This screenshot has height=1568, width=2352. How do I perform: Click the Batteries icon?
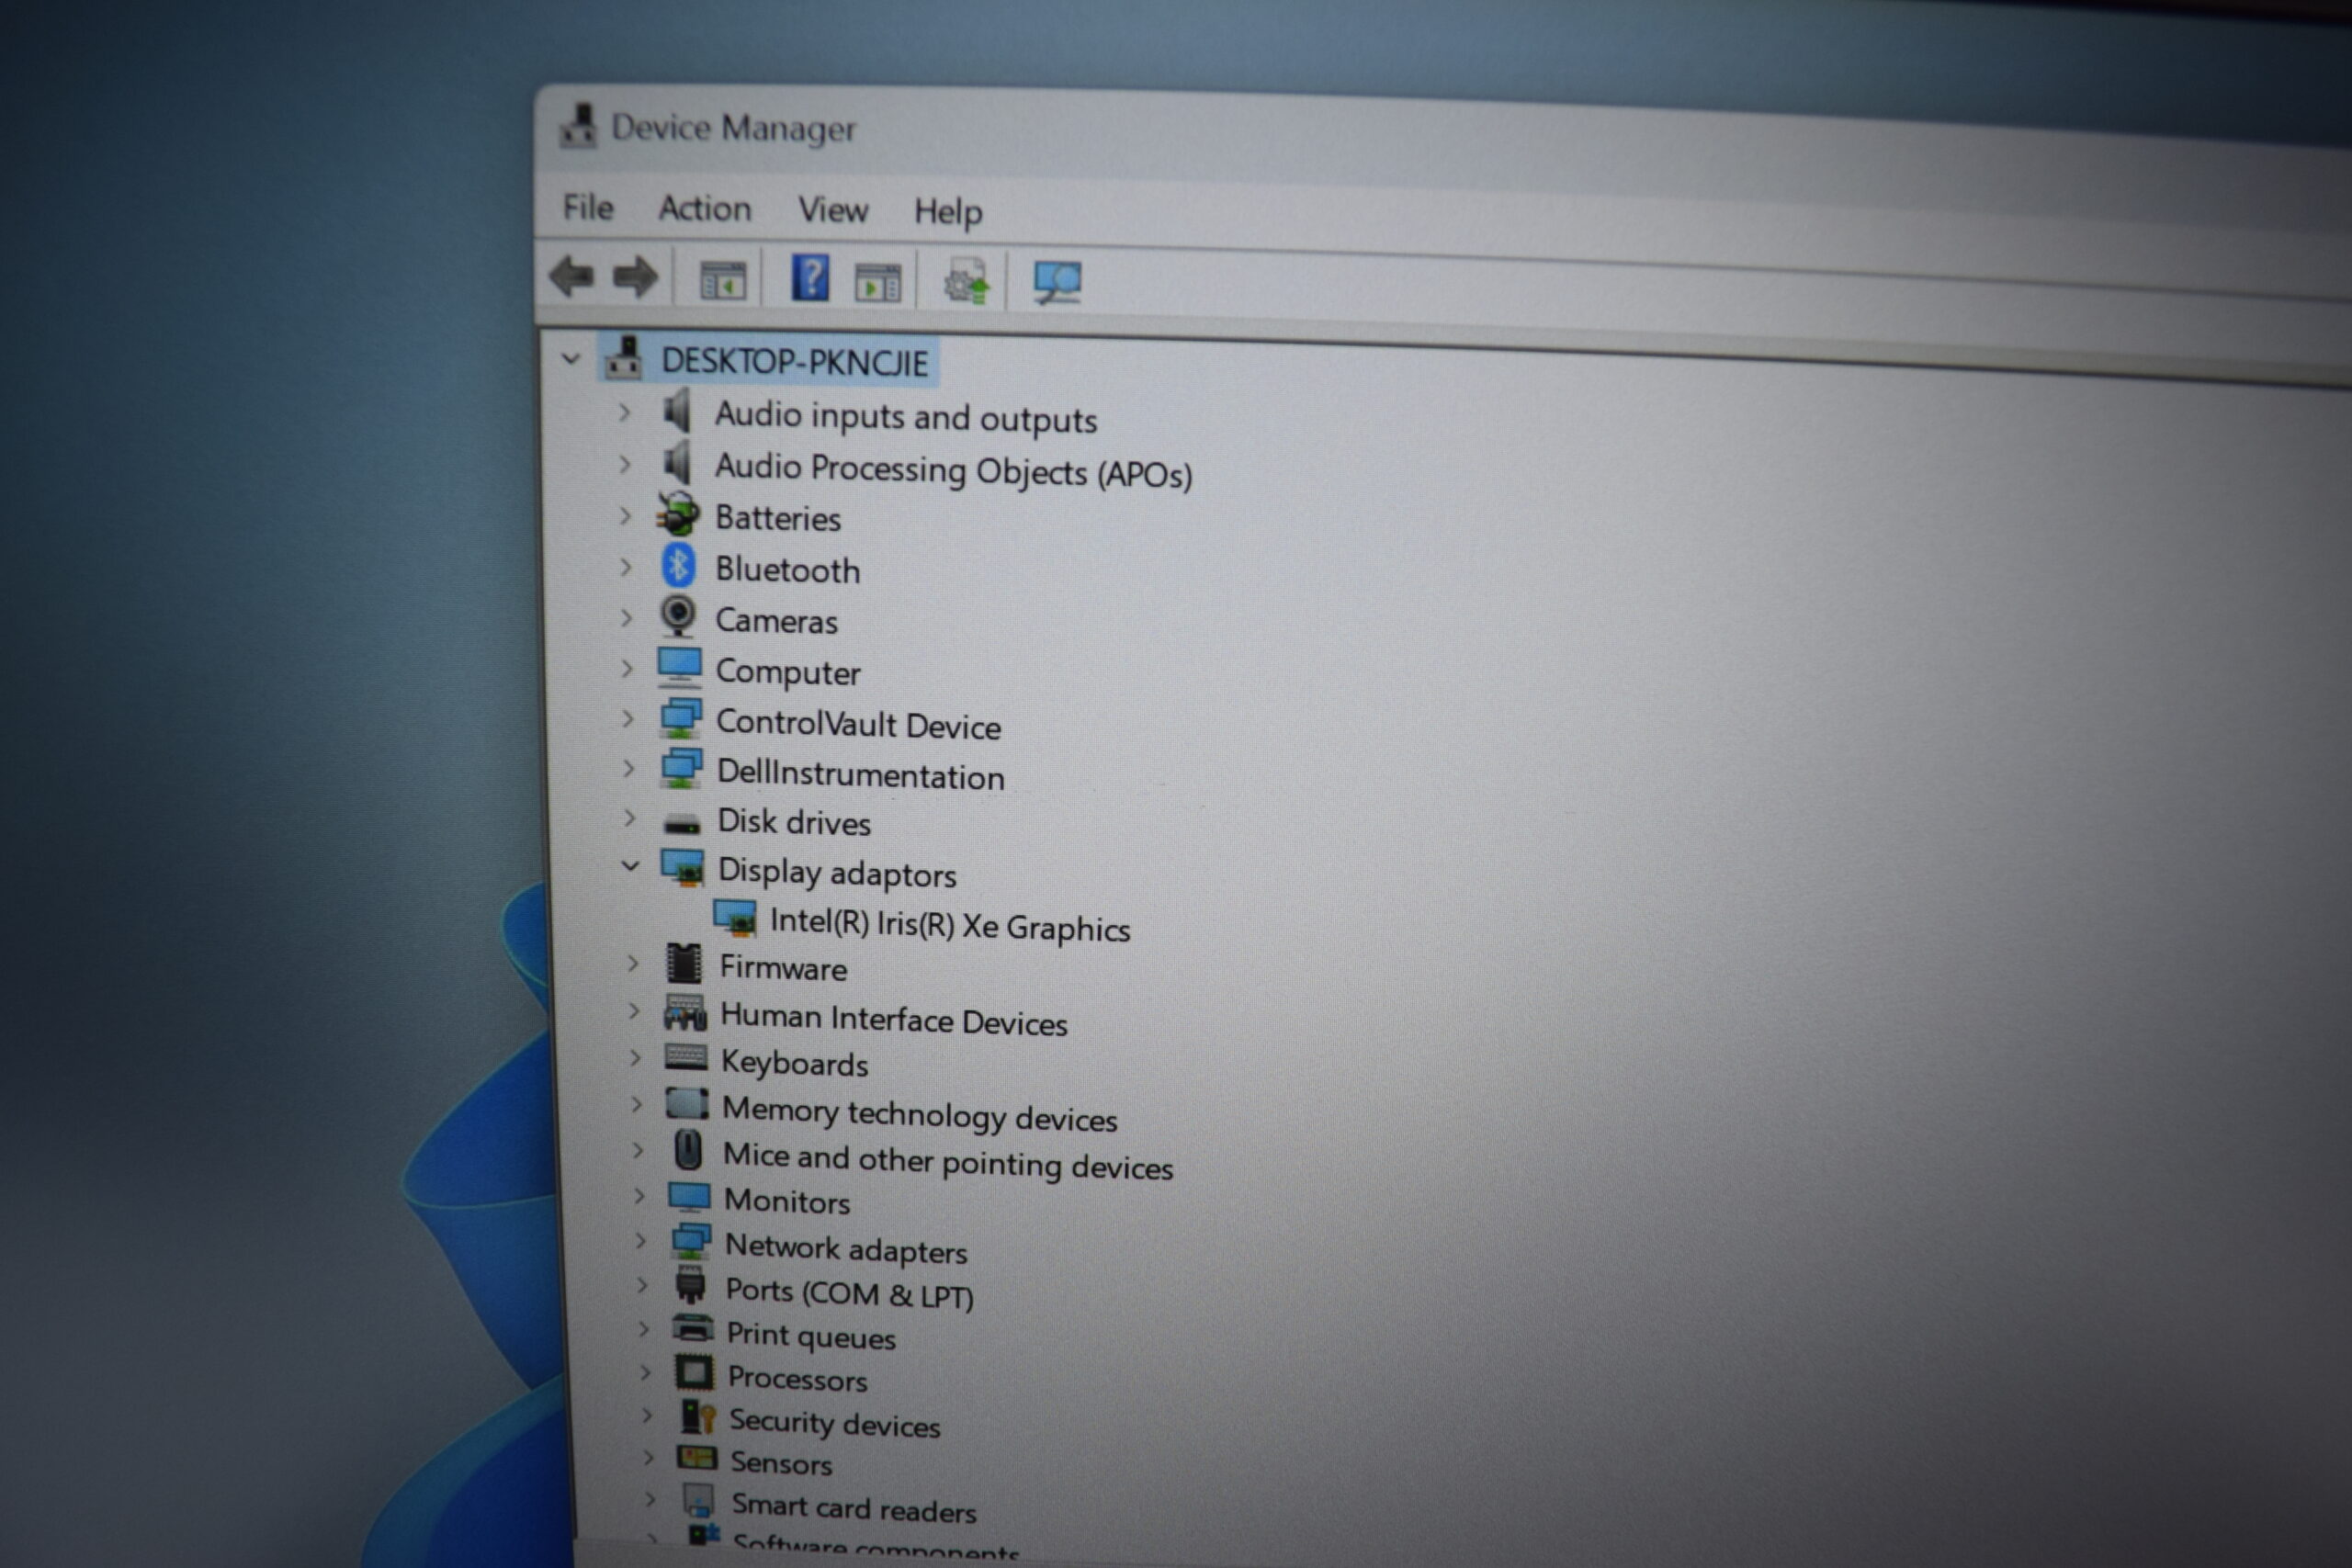pos(677,514)
